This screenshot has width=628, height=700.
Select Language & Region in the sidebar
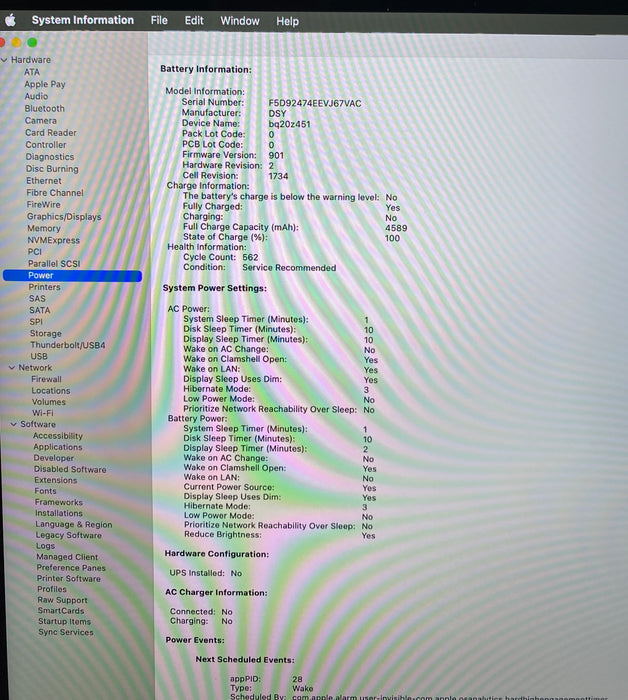click(x=74, y=524)
